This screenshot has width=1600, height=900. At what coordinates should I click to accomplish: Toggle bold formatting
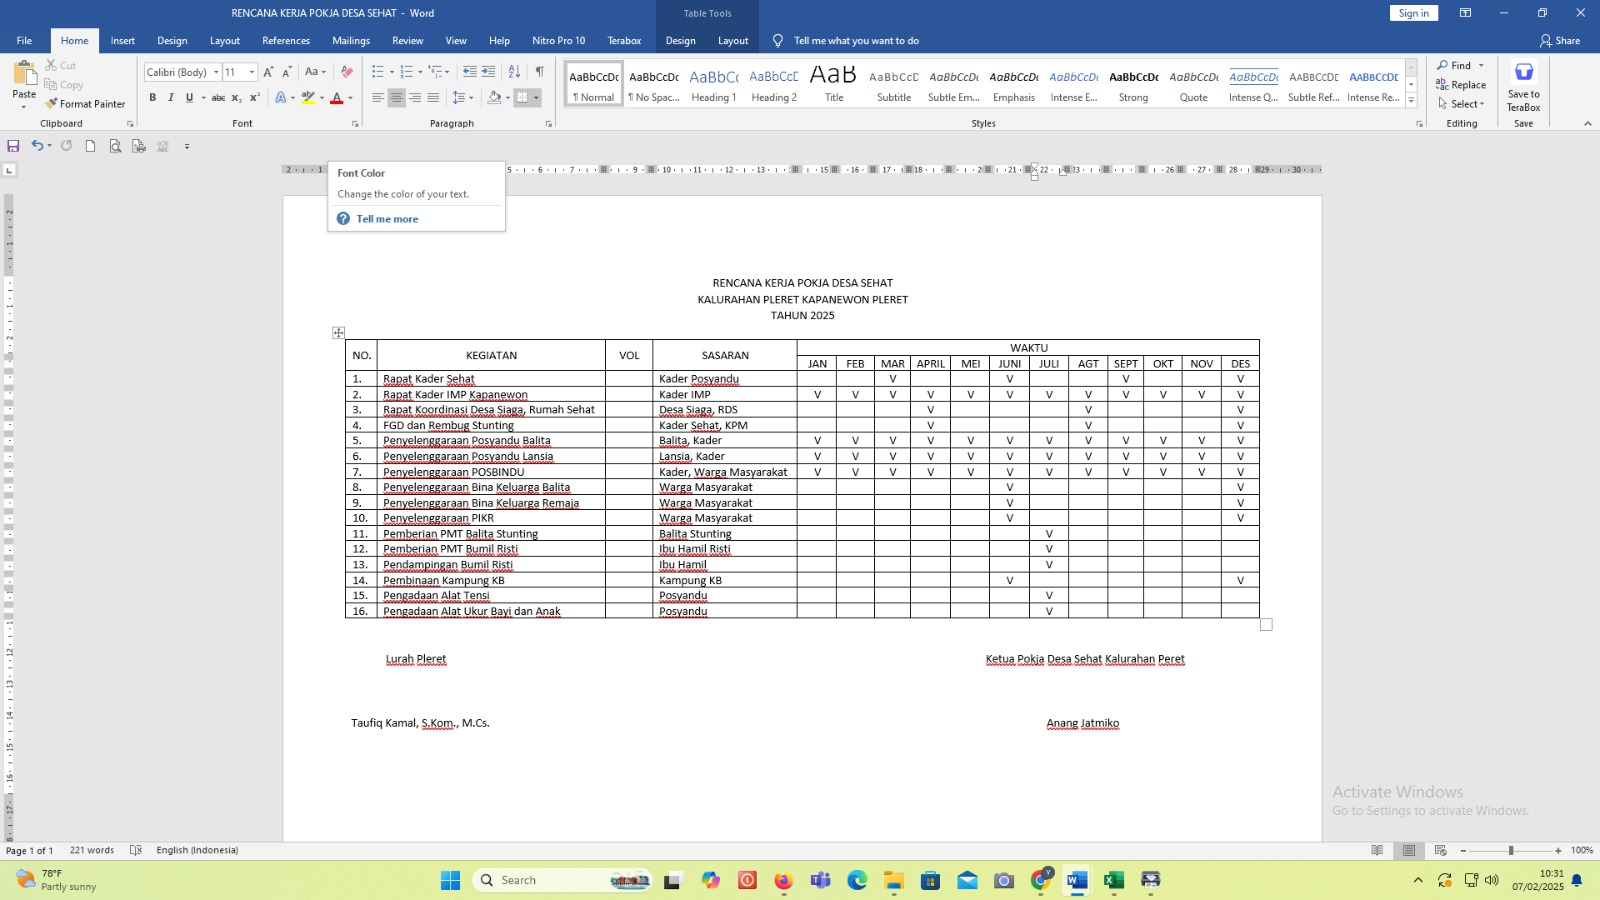point(153,98)
